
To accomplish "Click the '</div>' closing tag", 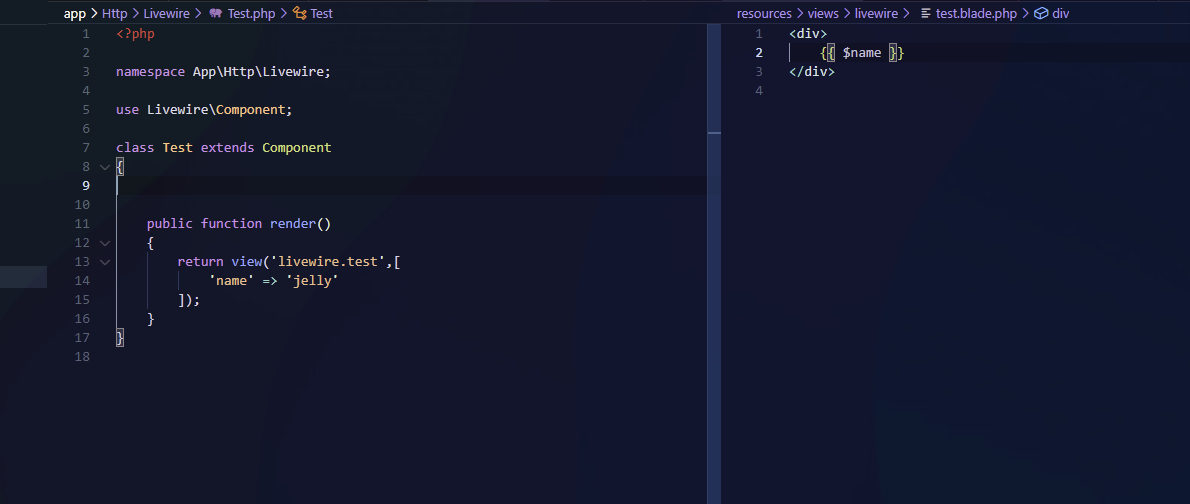I will pyautogui.click(x=811, y=72).
